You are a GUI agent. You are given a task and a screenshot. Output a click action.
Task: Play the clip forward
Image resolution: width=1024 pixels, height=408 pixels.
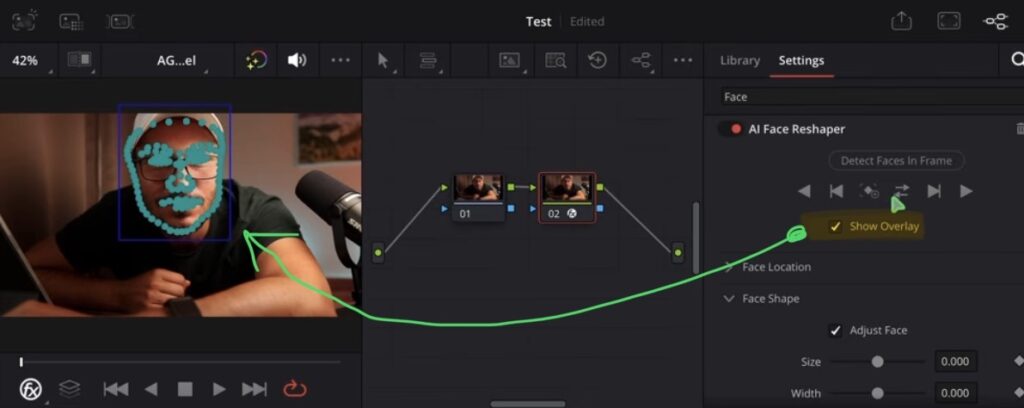tap(219, 390)
